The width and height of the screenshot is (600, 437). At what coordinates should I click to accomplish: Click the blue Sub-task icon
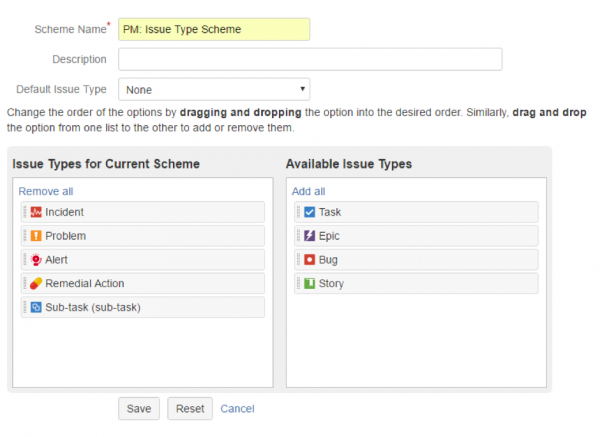36,307
